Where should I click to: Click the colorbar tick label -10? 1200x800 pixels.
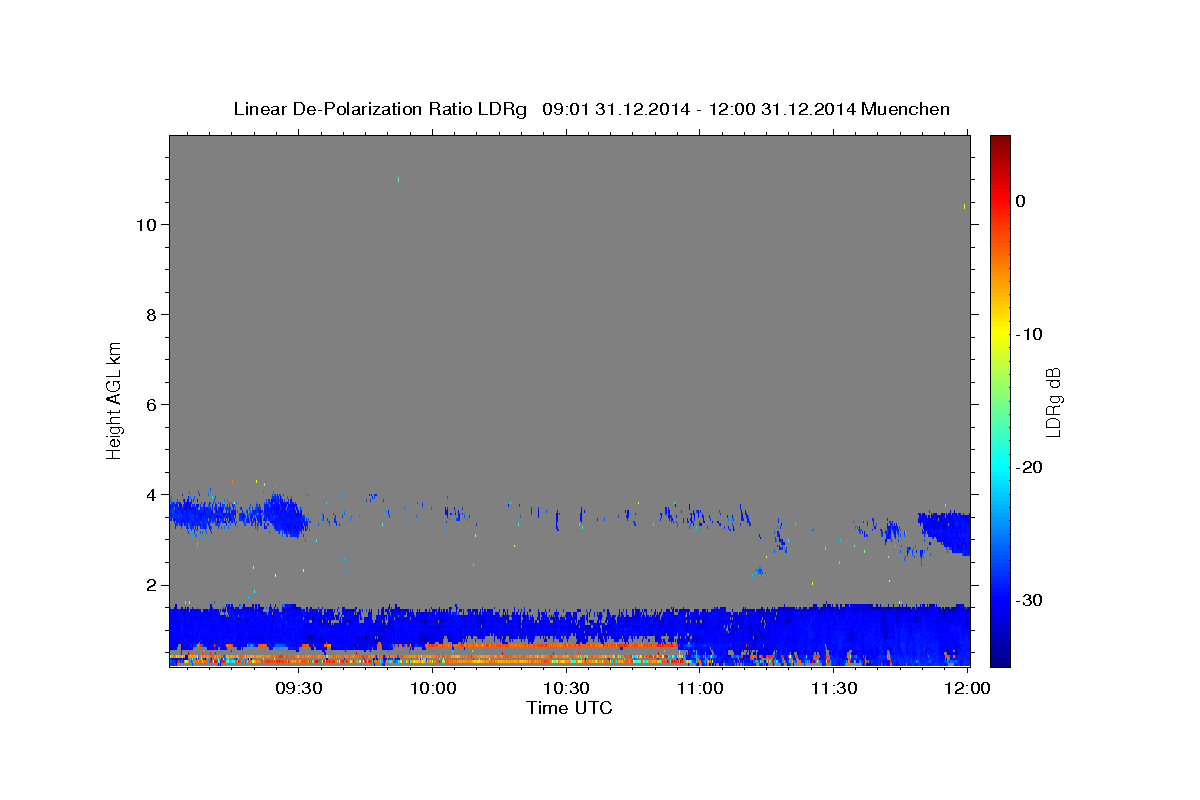click(x=1029, y=334)
